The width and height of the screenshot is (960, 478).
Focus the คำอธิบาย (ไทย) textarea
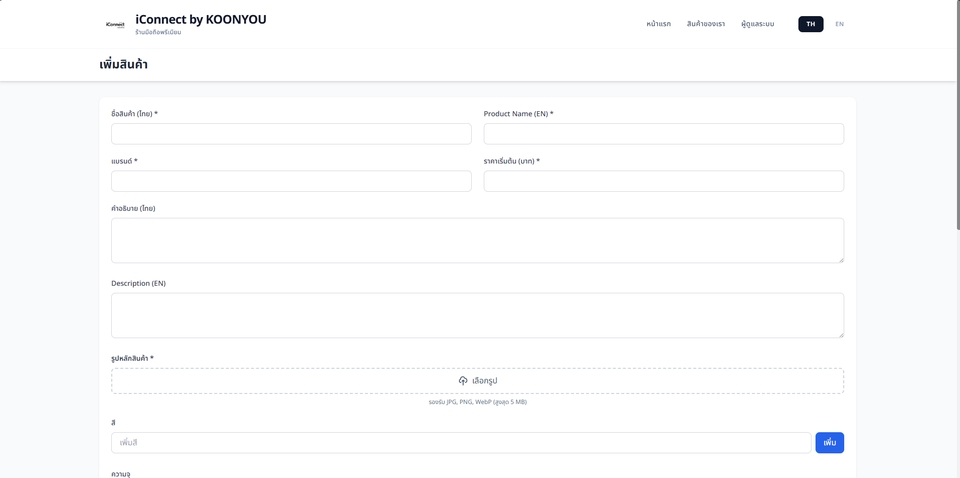click(477, 240)
